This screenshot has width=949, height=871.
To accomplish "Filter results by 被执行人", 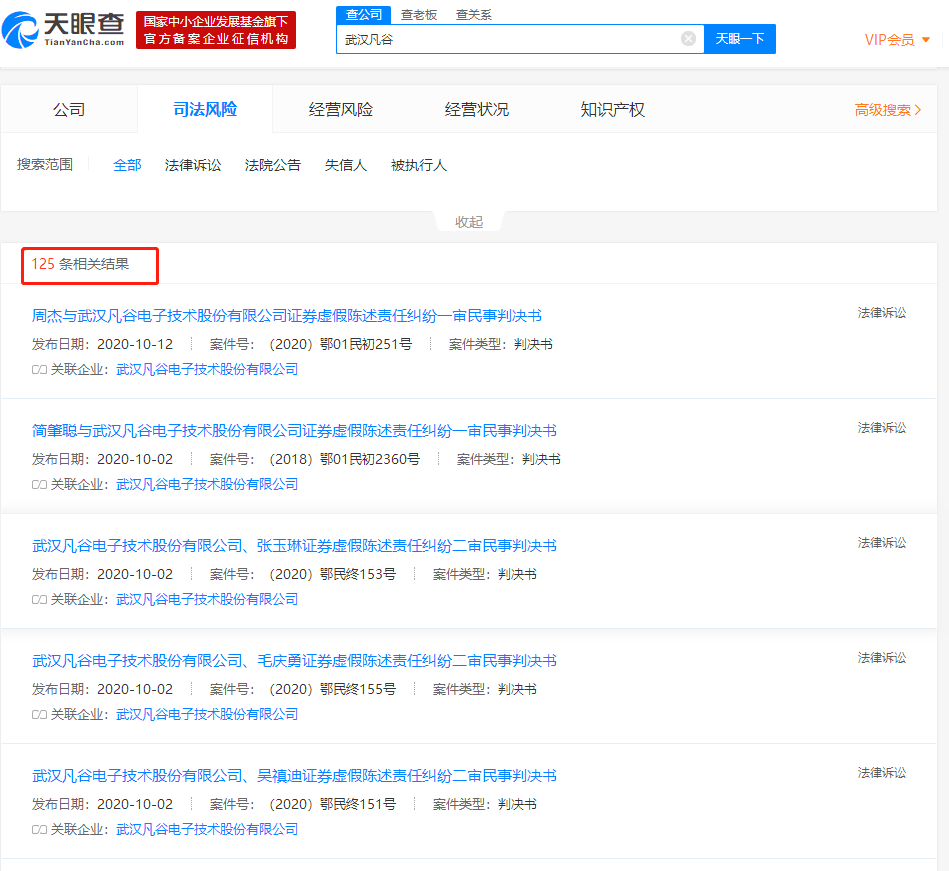I will tap(419, 165).
